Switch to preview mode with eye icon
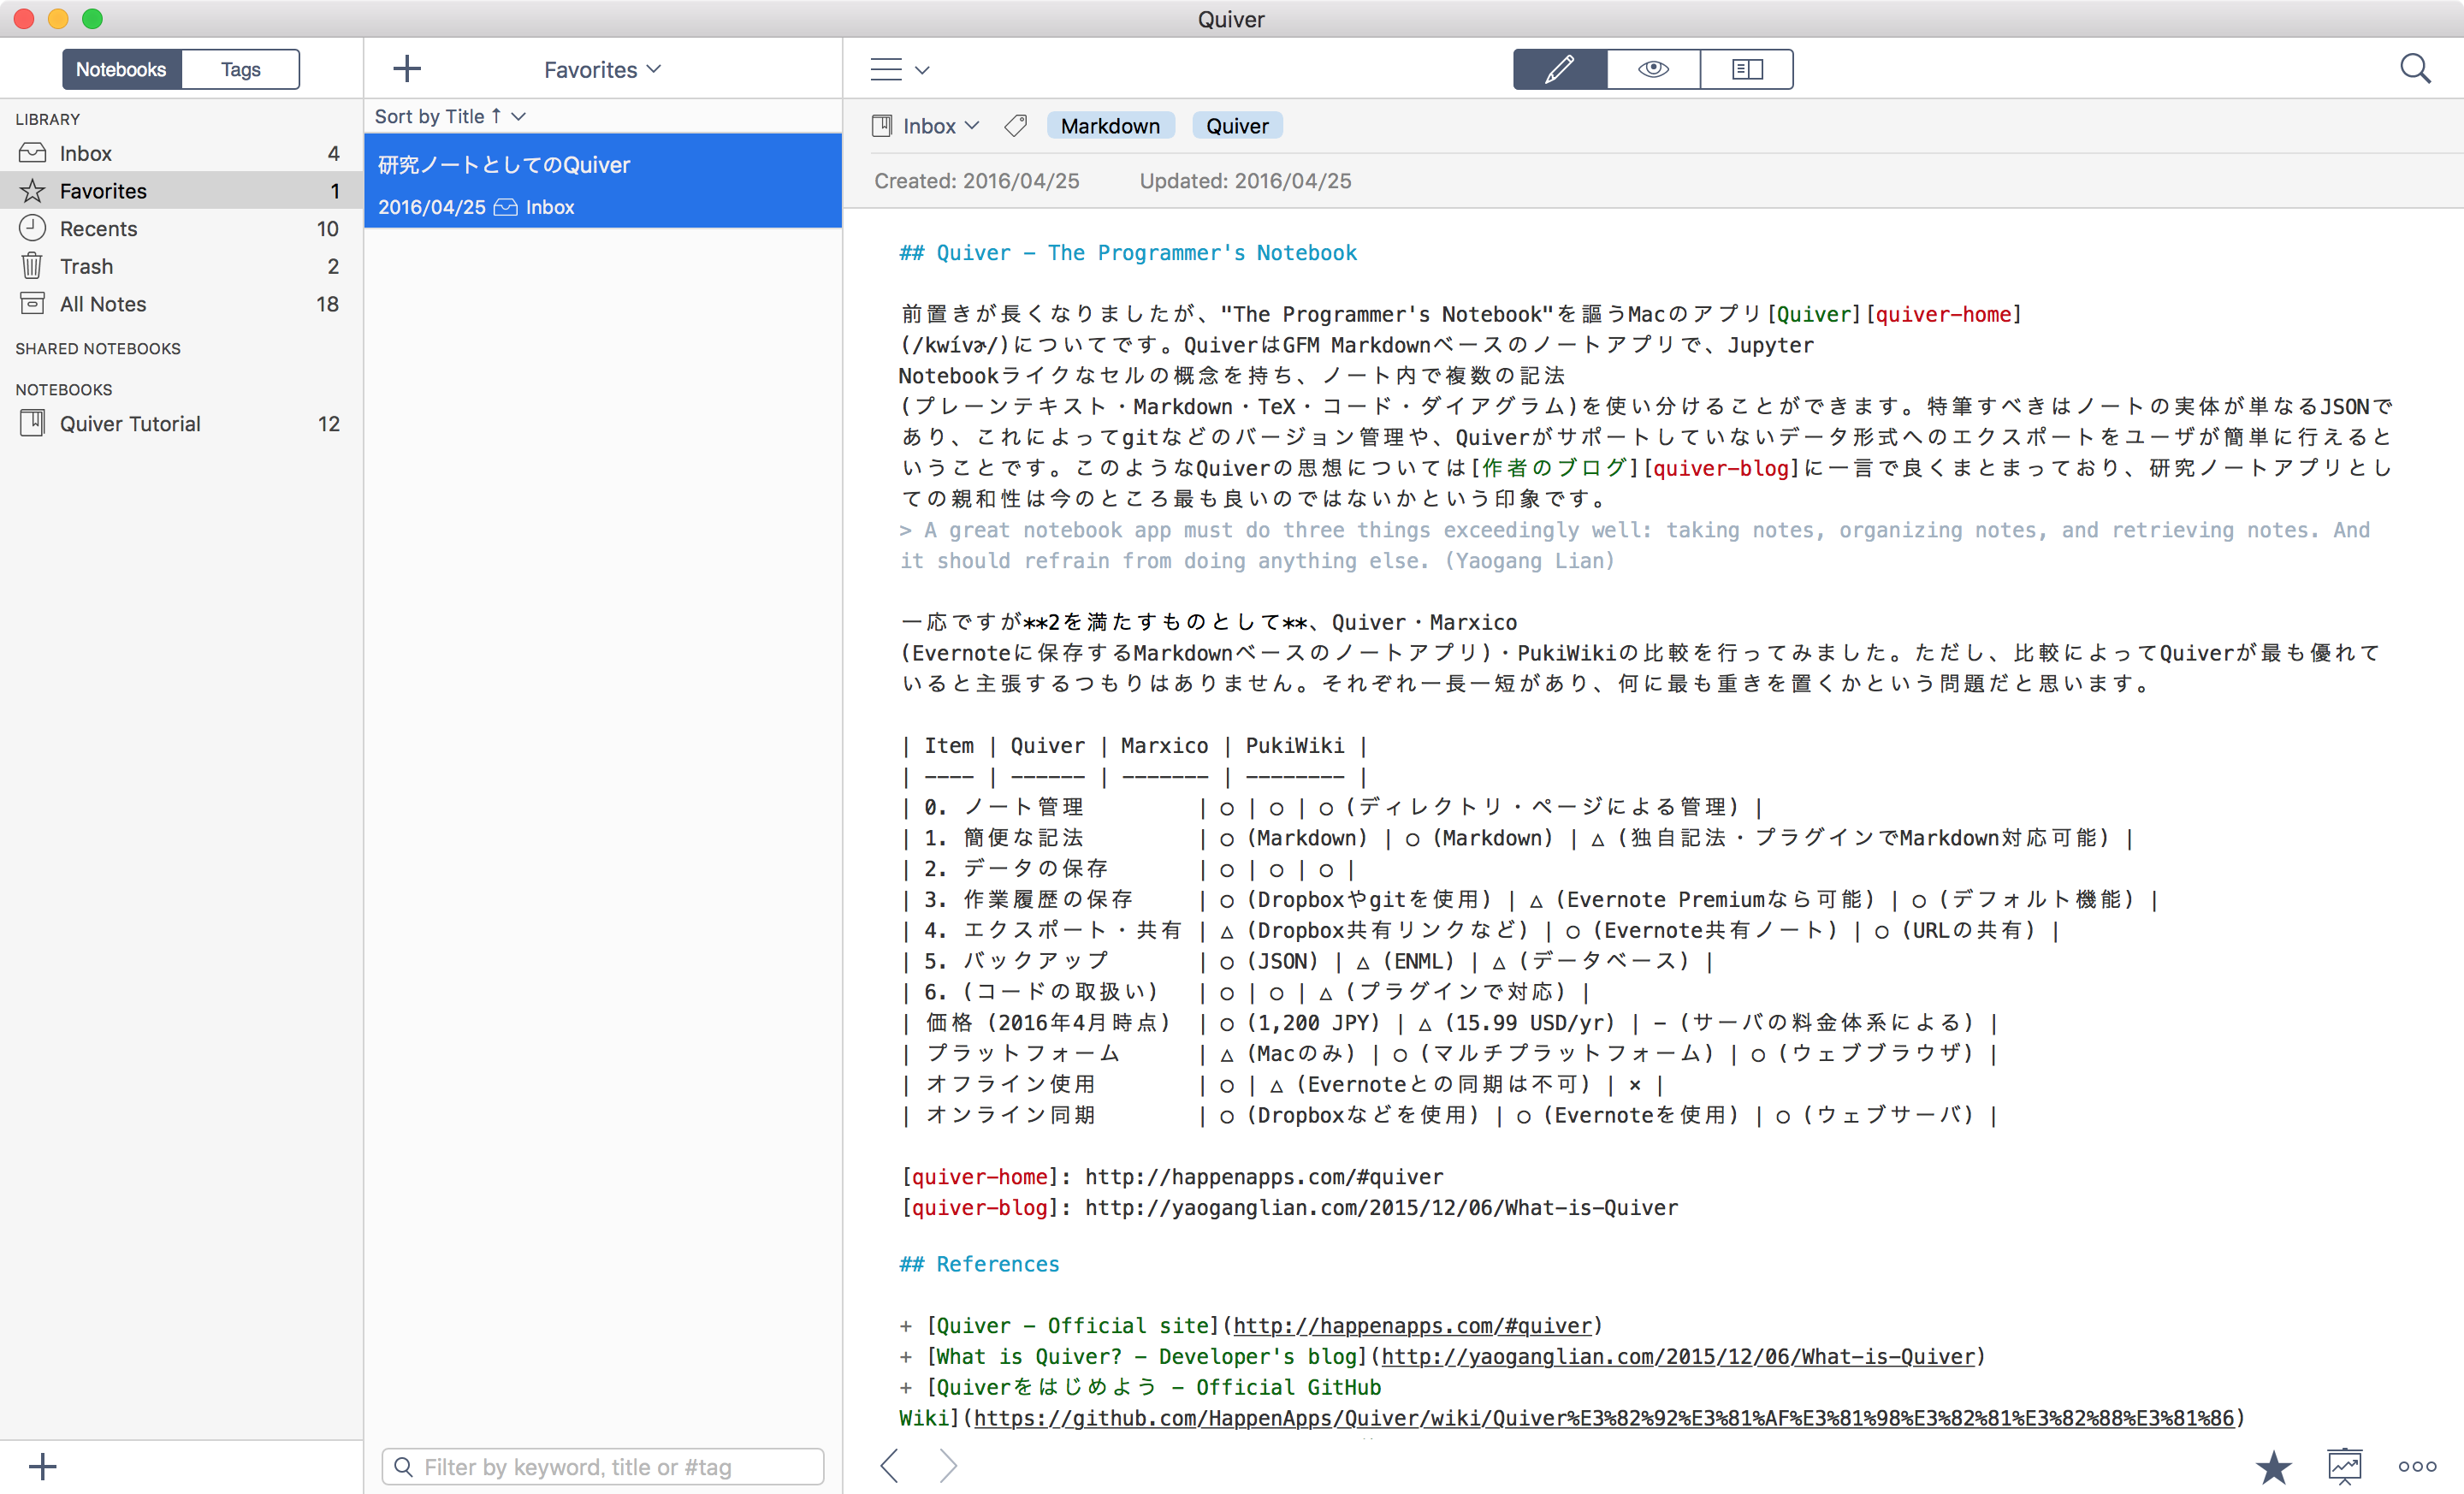 click(1653, 69)
